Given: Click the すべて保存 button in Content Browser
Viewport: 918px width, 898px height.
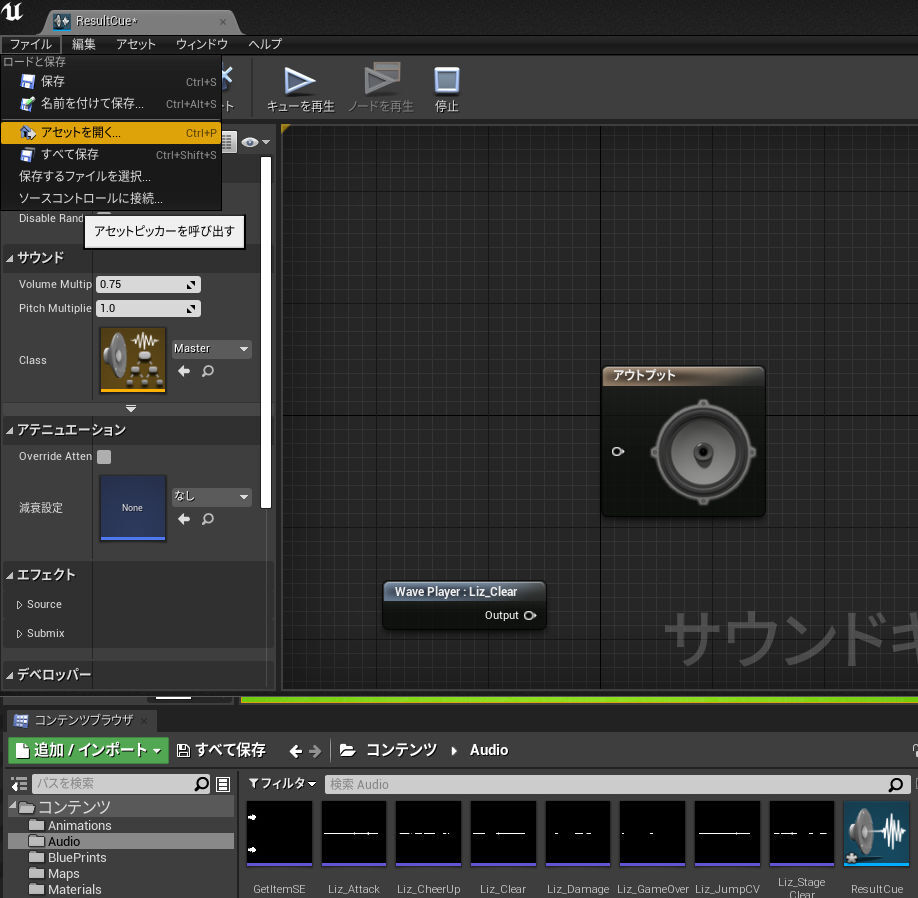Looking at the screenshot, I should click(221, 750).
